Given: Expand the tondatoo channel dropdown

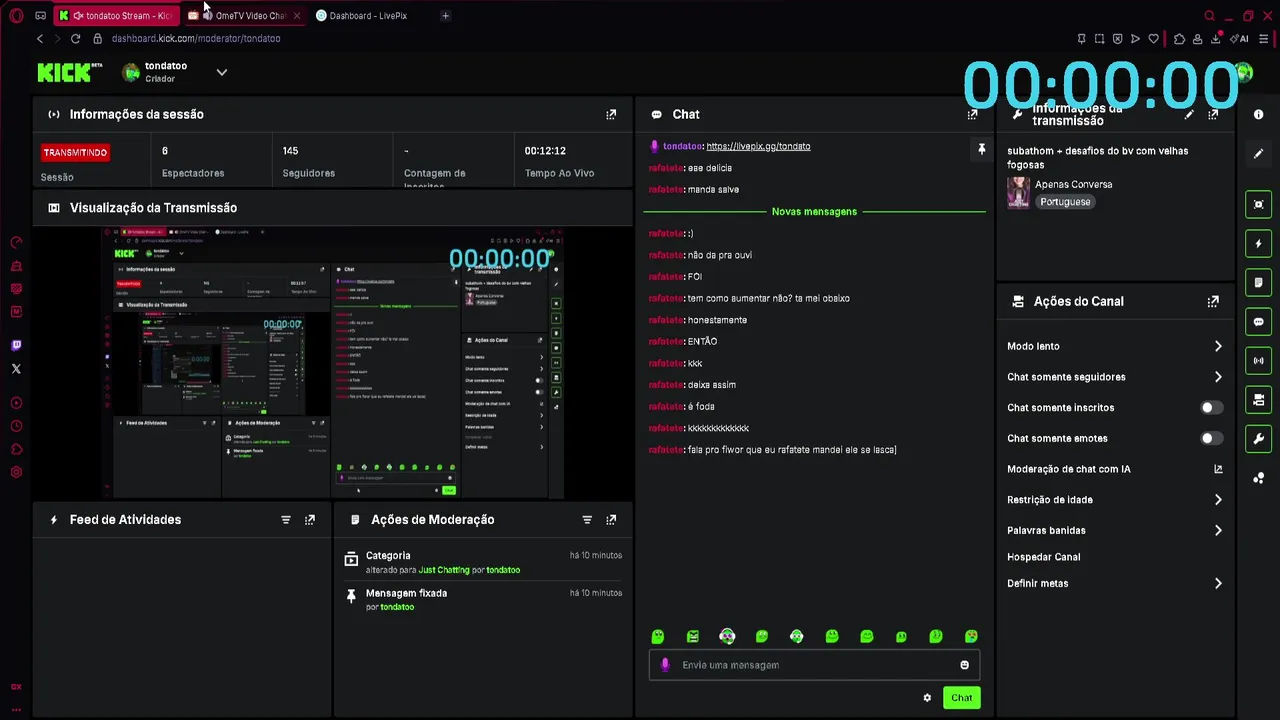Looking at the screenshot, I should click(x=222, y=72).
